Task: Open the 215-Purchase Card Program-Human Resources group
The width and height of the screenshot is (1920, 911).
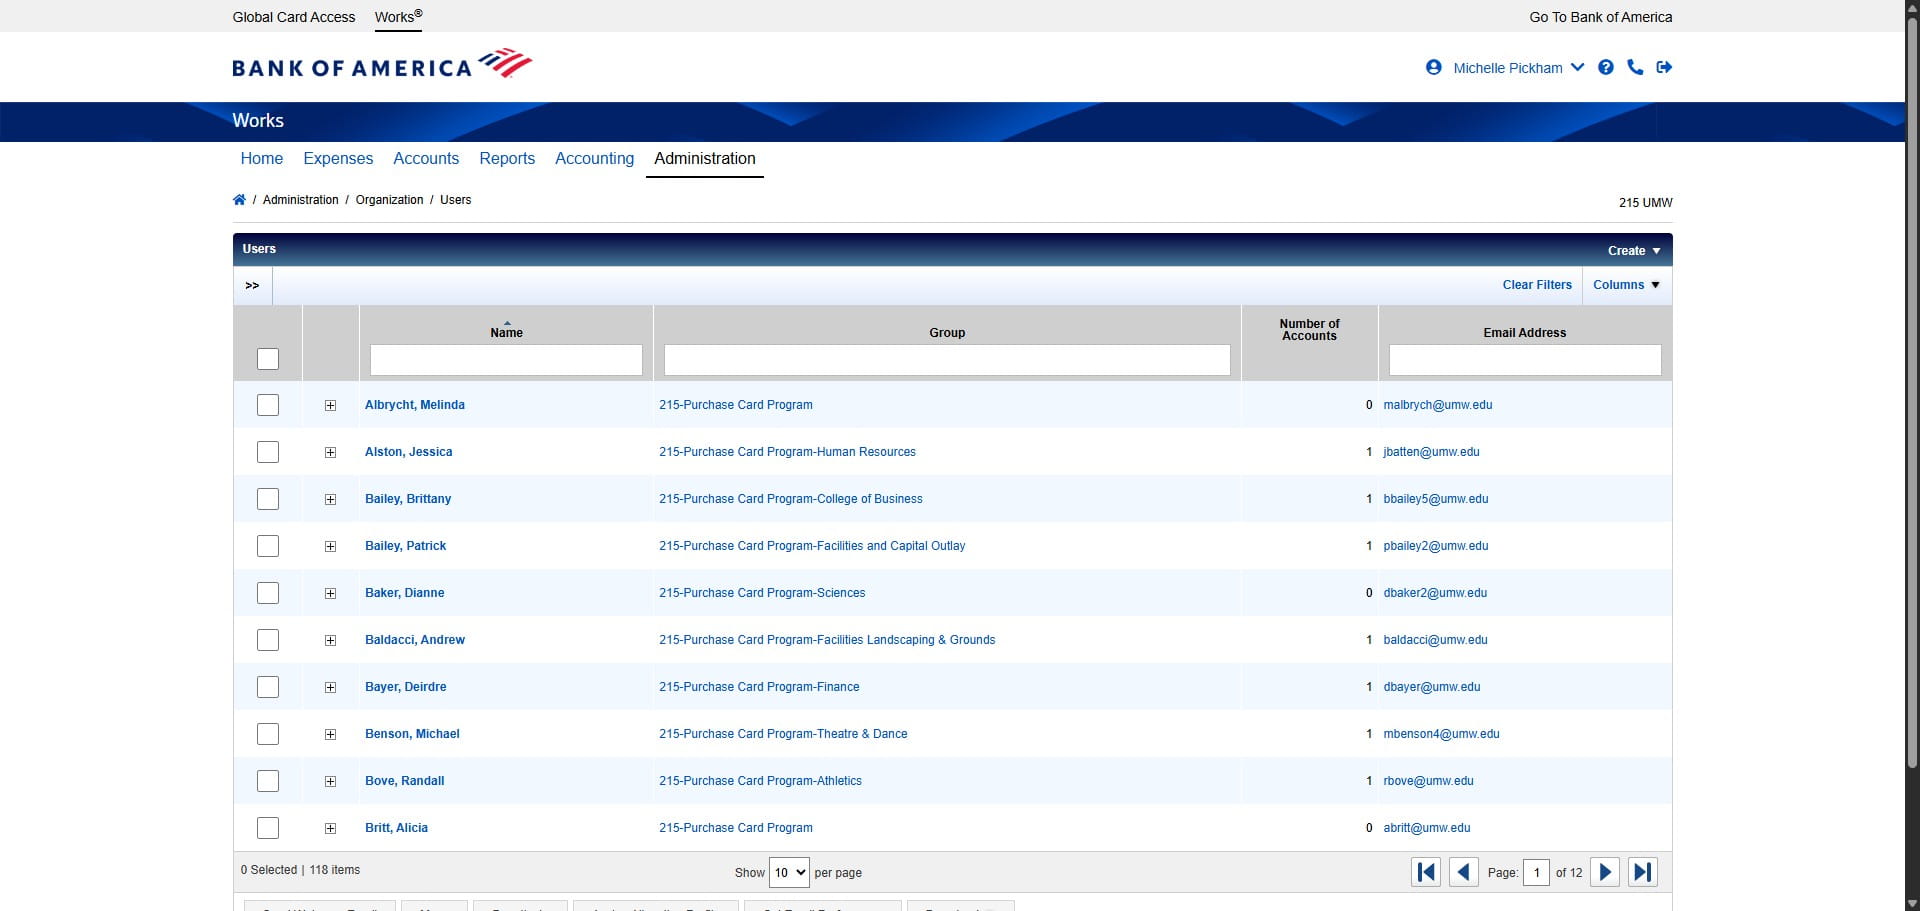Action: pos(787,452)
